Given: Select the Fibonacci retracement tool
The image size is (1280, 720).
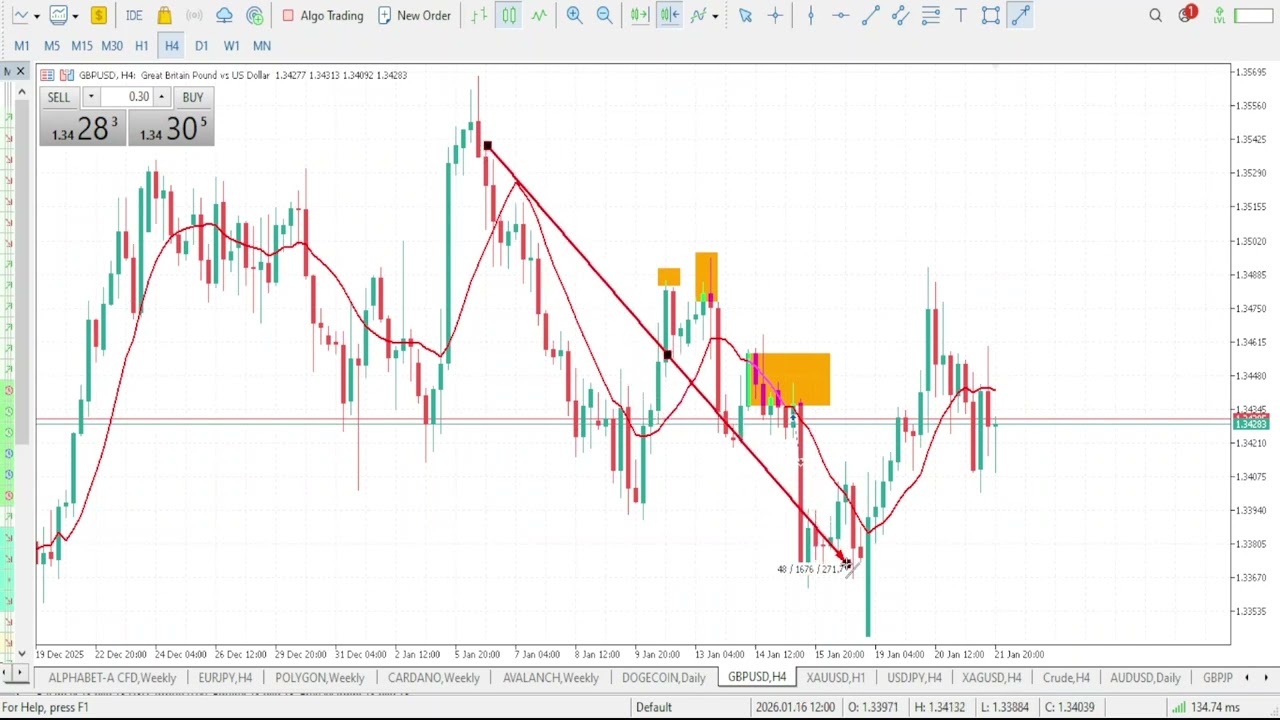Looking at the screenshot, I should (x=930, y=15).
